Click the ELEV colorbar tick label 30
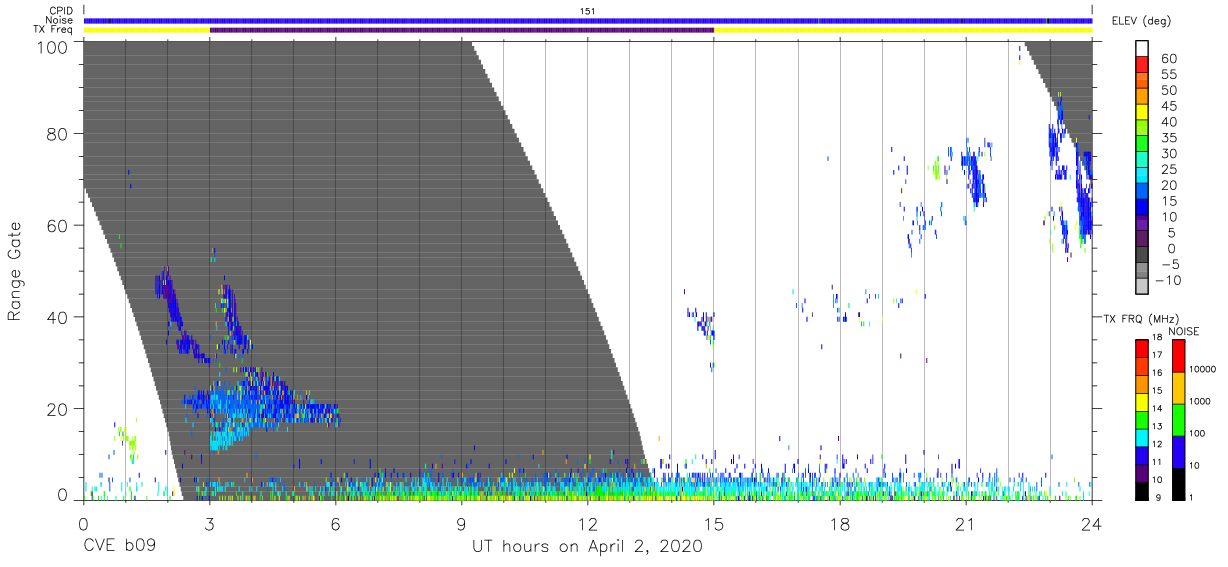Viewport: 1228px width, 567px height. (x=1167, y=153)
